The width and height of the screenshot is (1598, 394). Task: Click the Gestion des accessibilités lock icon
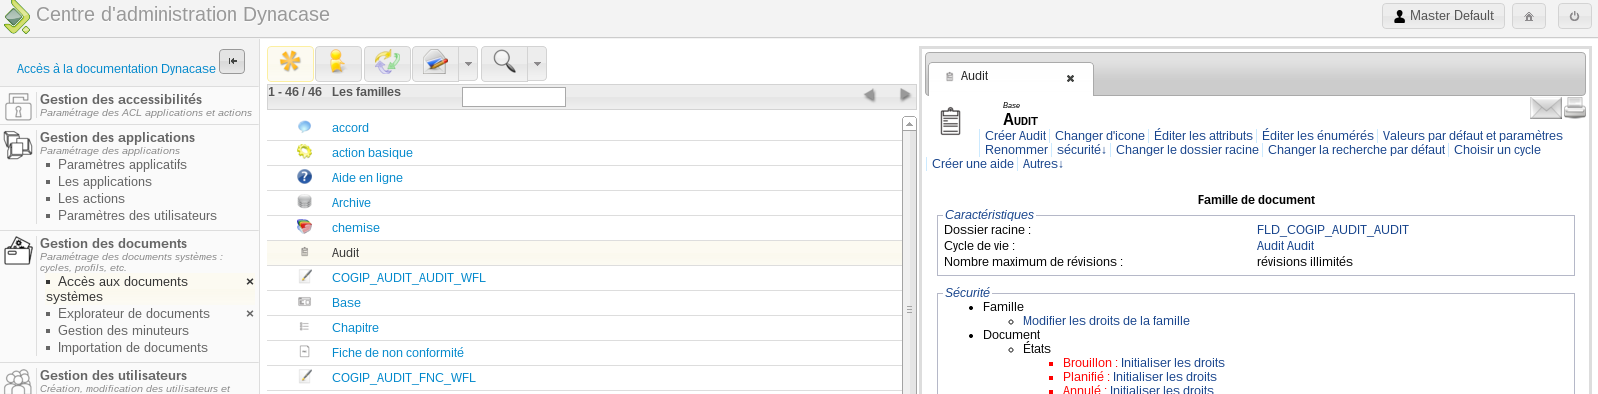(x=18, y=106)
